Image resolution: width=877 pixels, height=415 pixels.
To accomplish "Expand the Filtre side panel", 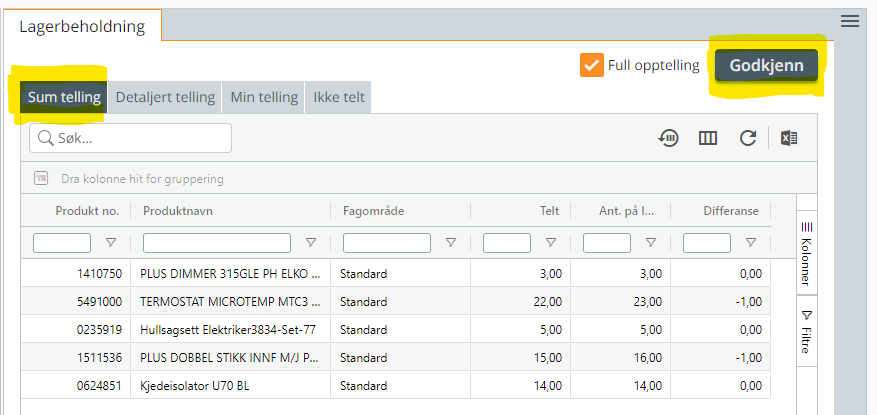I will 807,331.
